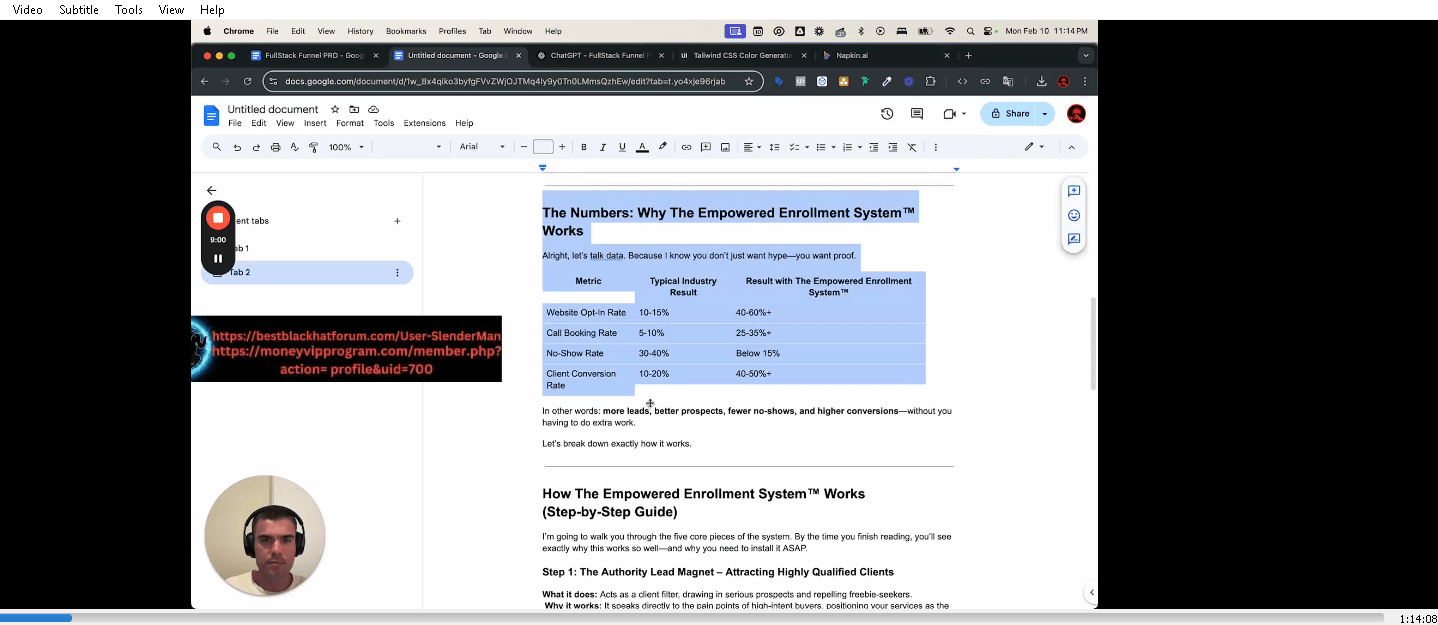
Task: Click the Print icon in the toolbar
Action: tap(275, 147)
